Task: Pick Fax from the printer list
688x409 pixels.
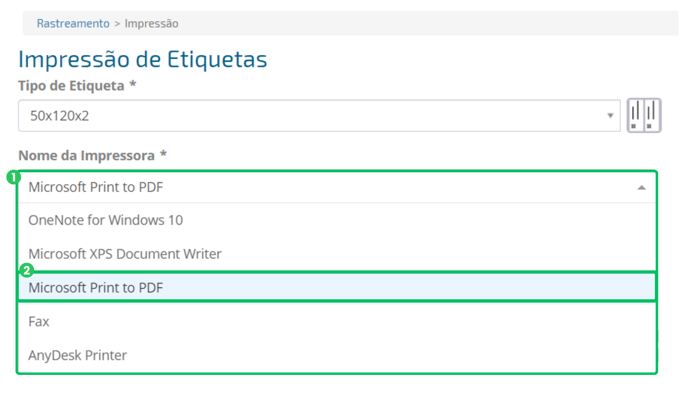Action: pos(337,321)
